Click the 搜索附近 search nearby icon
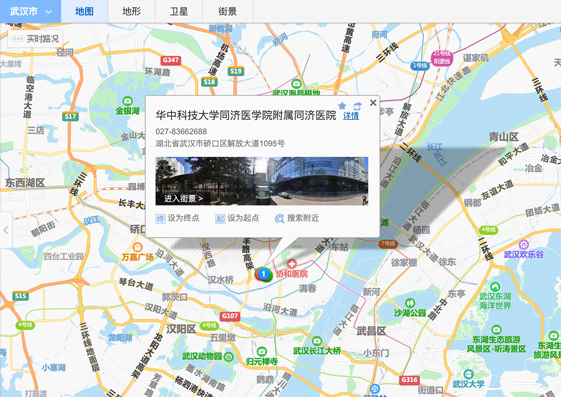The height and width of the screenshot is (397, 561). [279, 218]
